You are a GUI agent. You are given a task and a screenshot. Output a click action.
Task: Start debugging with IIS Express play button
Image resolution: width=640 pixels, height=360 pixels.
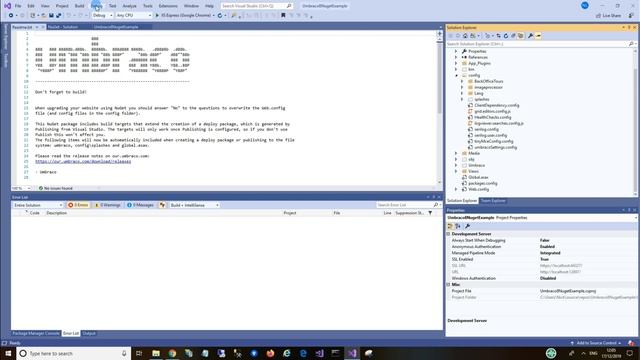(157, 16)
